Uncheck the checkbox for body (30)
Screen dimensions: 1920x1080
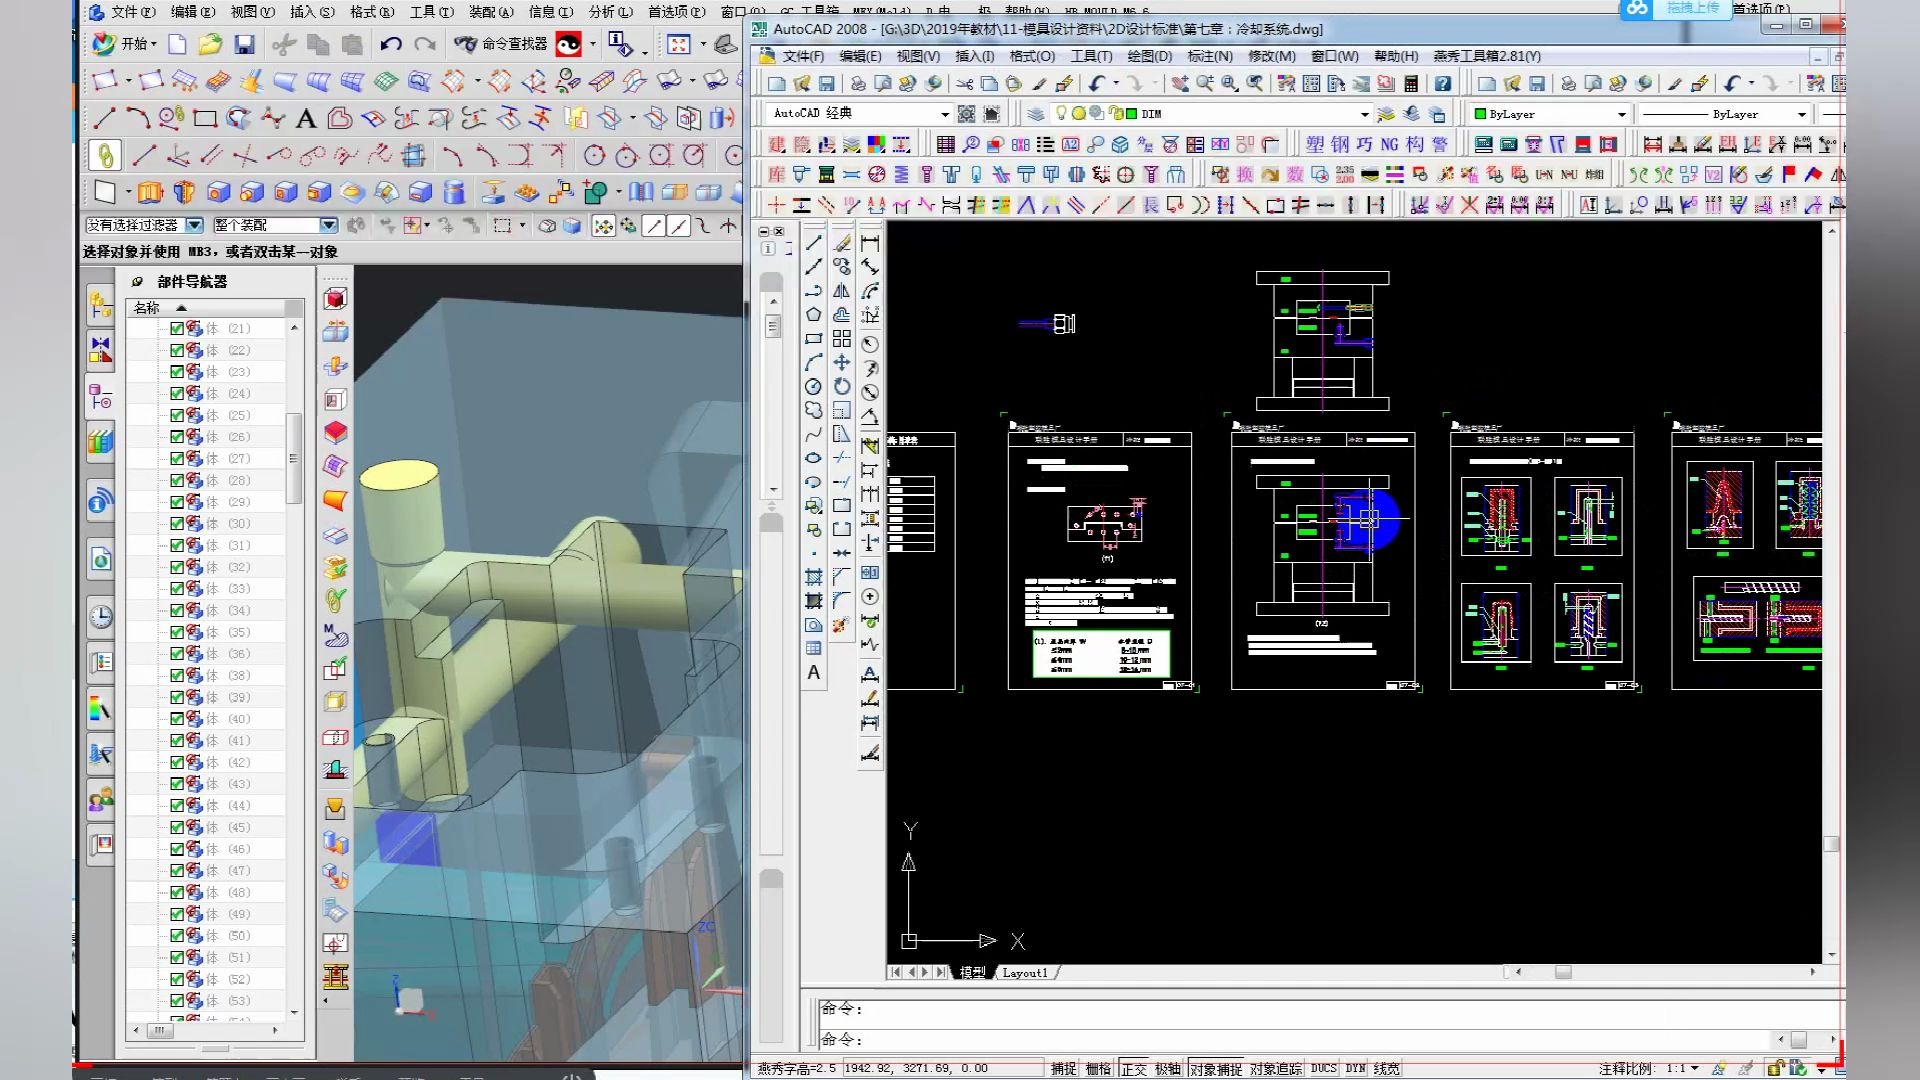click(x=177, y=523)
